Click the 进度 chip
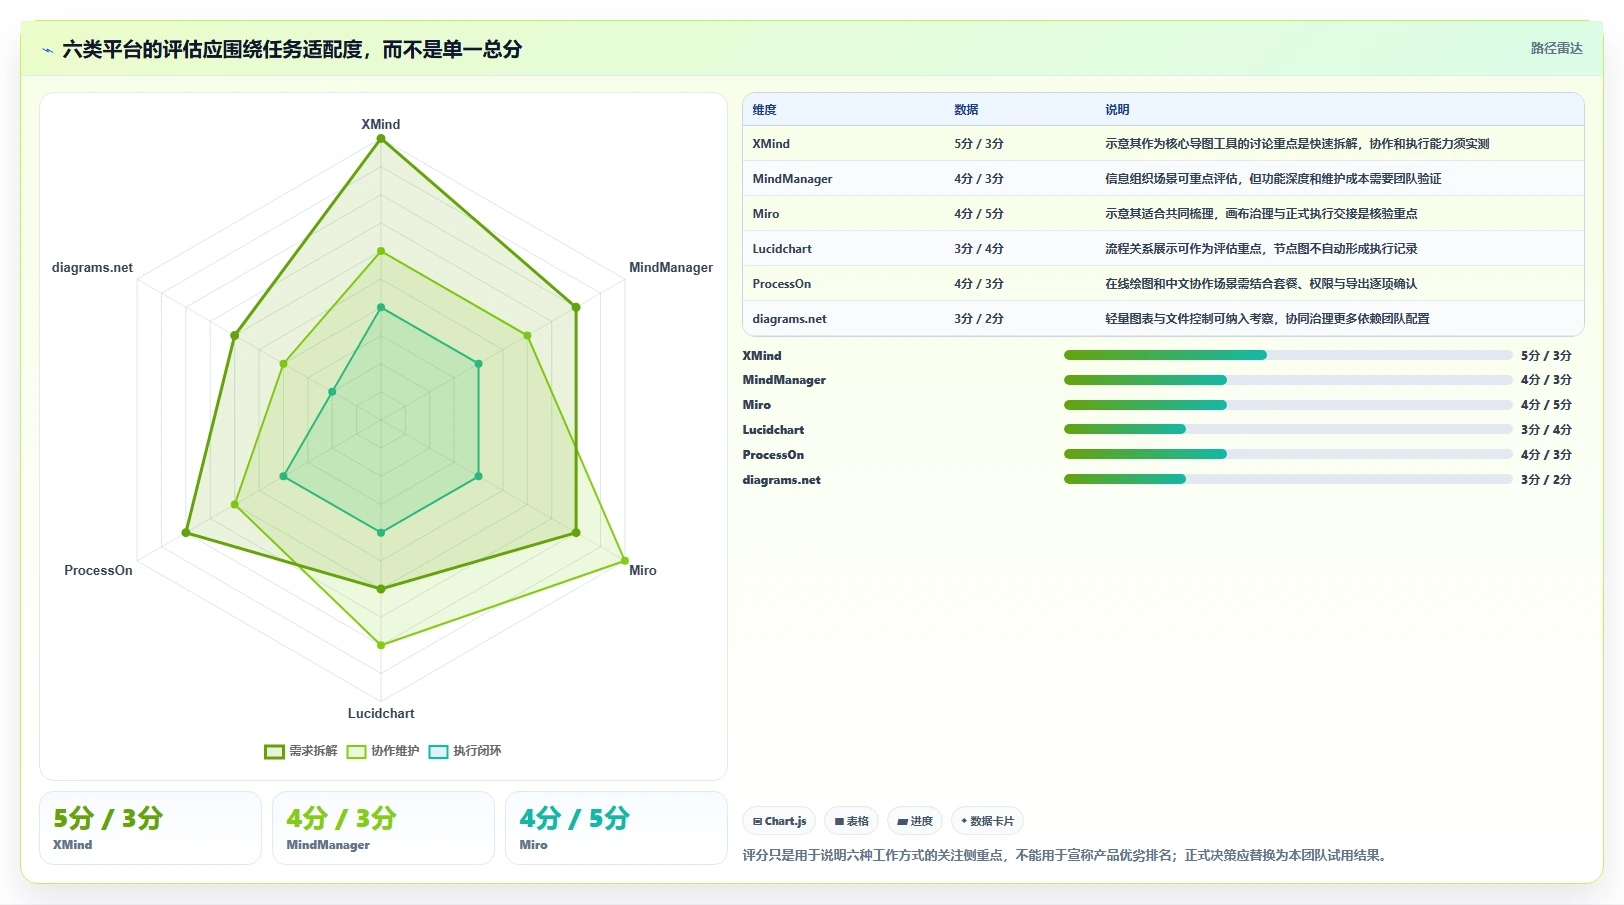The width and height of the screenshot is (1624, 905). [915, 821]
